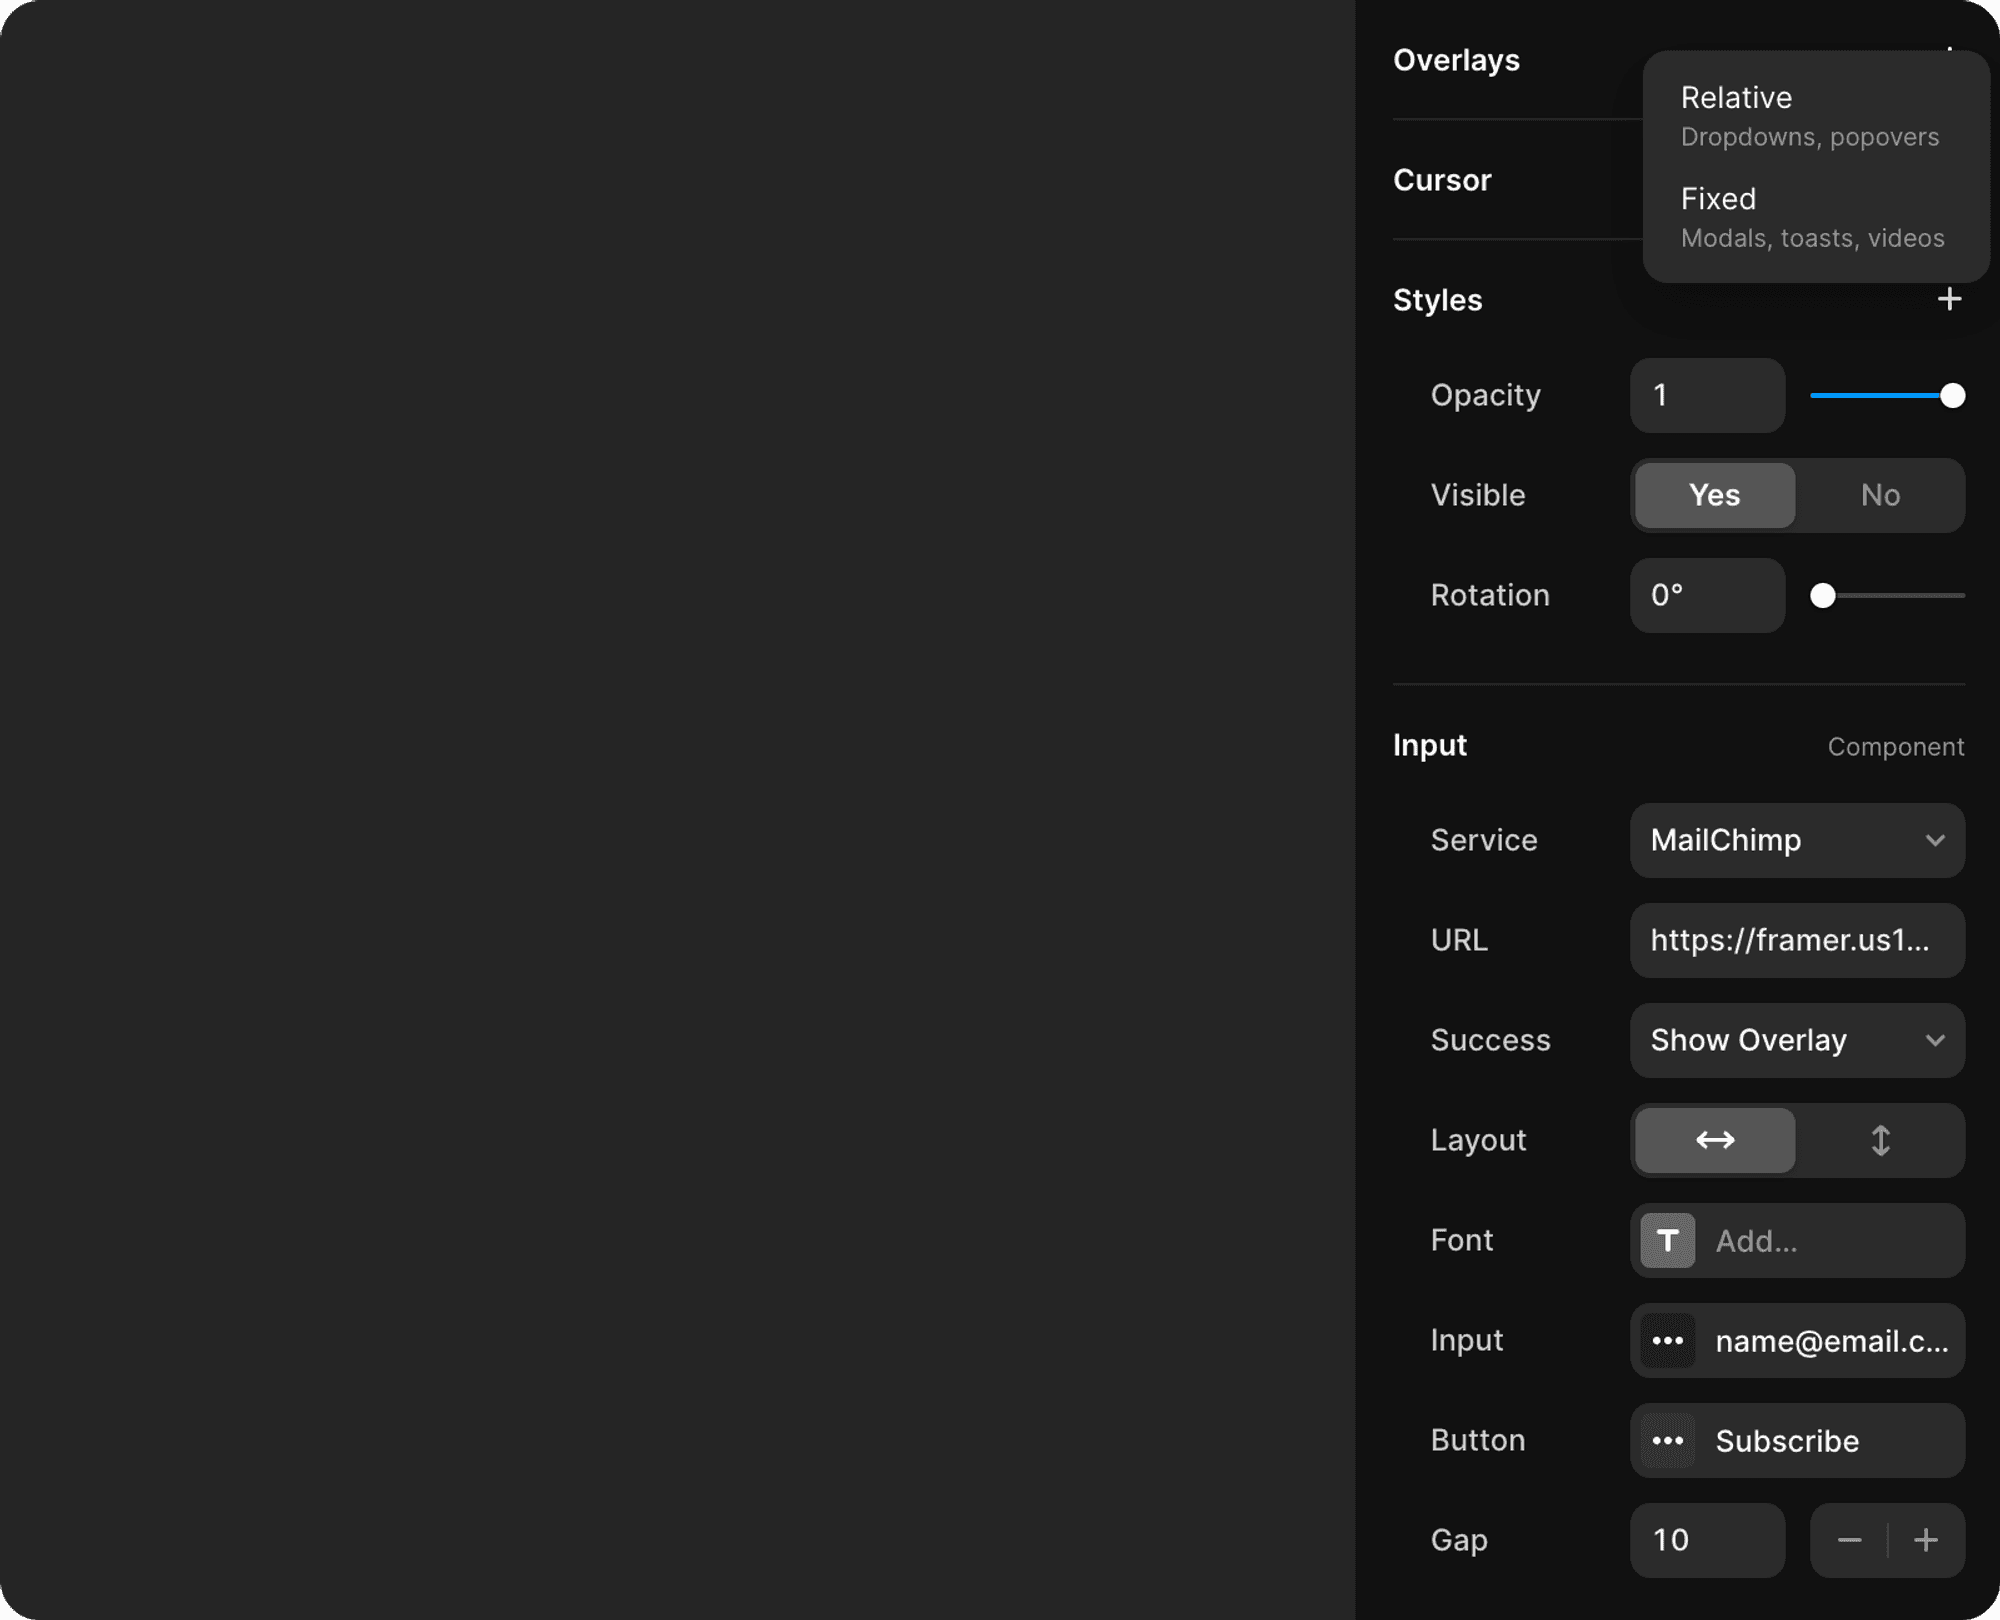Click the Opacity value field
Image resolution: width=2000 pixels, height=1620 pixels.
(1707, 395)
